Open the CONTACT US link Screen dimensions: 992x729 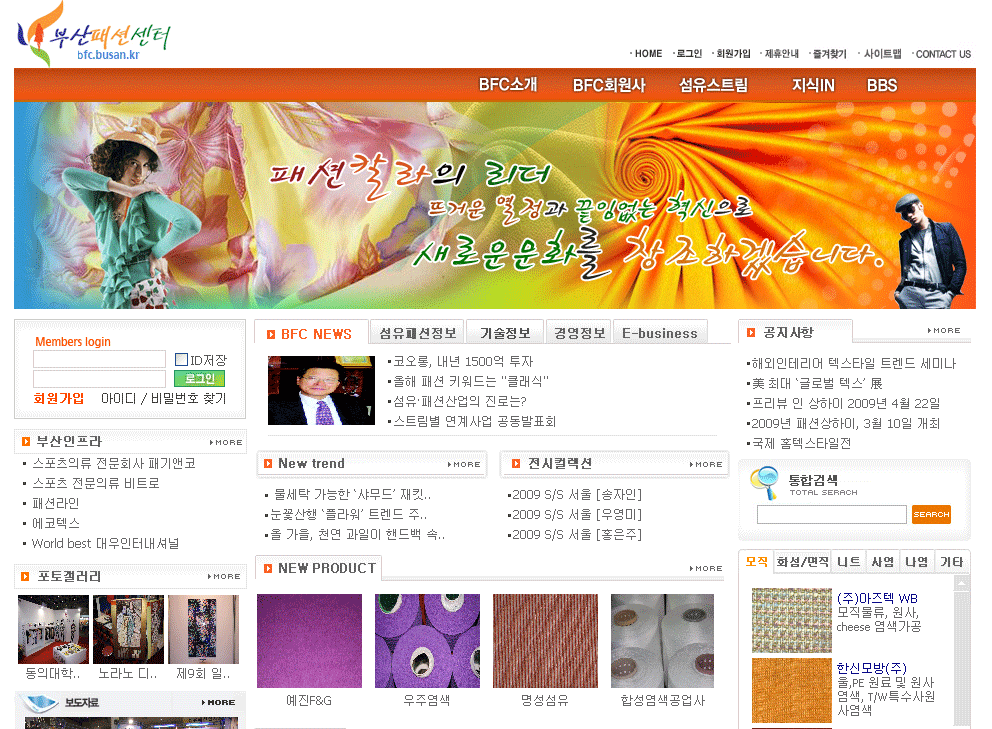942,54
